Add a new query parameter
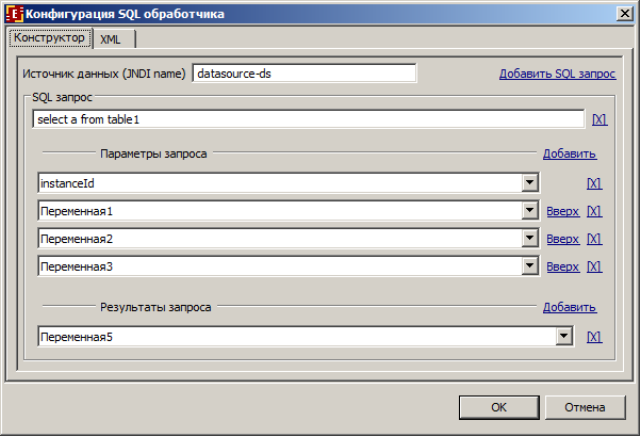Viewport: 640px width, 436px height. [x=569, y=154]
